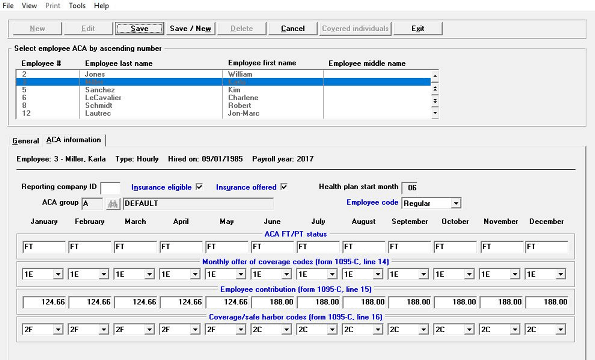The image size is (595, 360).
Task: Click September ACA FT/PT status field
Action: (409, 247)
